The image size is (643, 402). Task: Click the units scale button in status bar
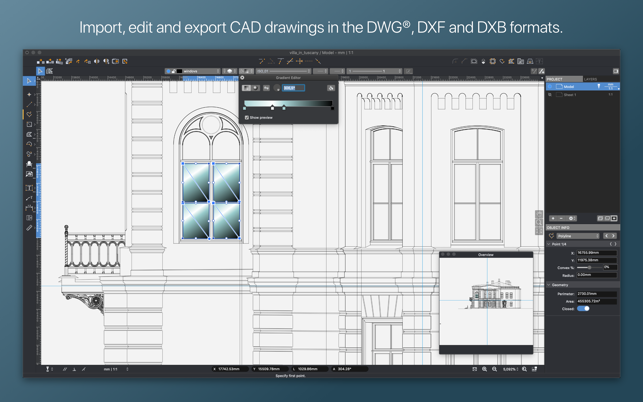coord(111,369)
